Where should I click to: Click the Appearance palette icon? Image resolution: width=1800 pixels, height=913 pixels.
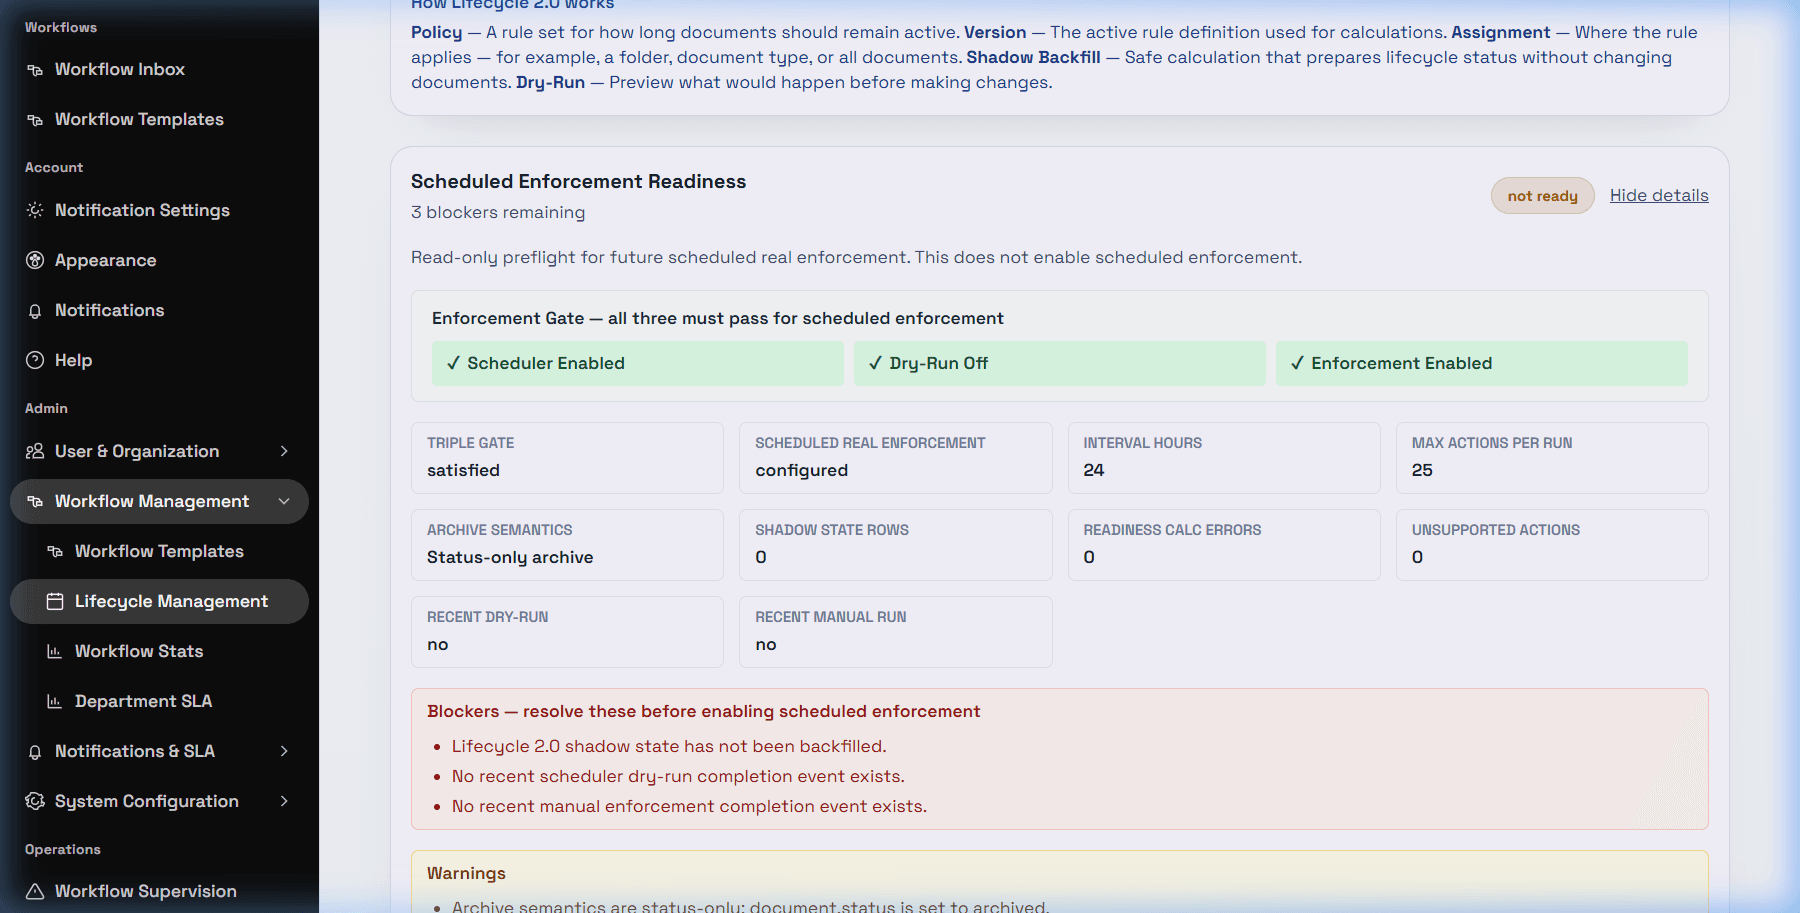pyautogui.click(x=35, y=260)
